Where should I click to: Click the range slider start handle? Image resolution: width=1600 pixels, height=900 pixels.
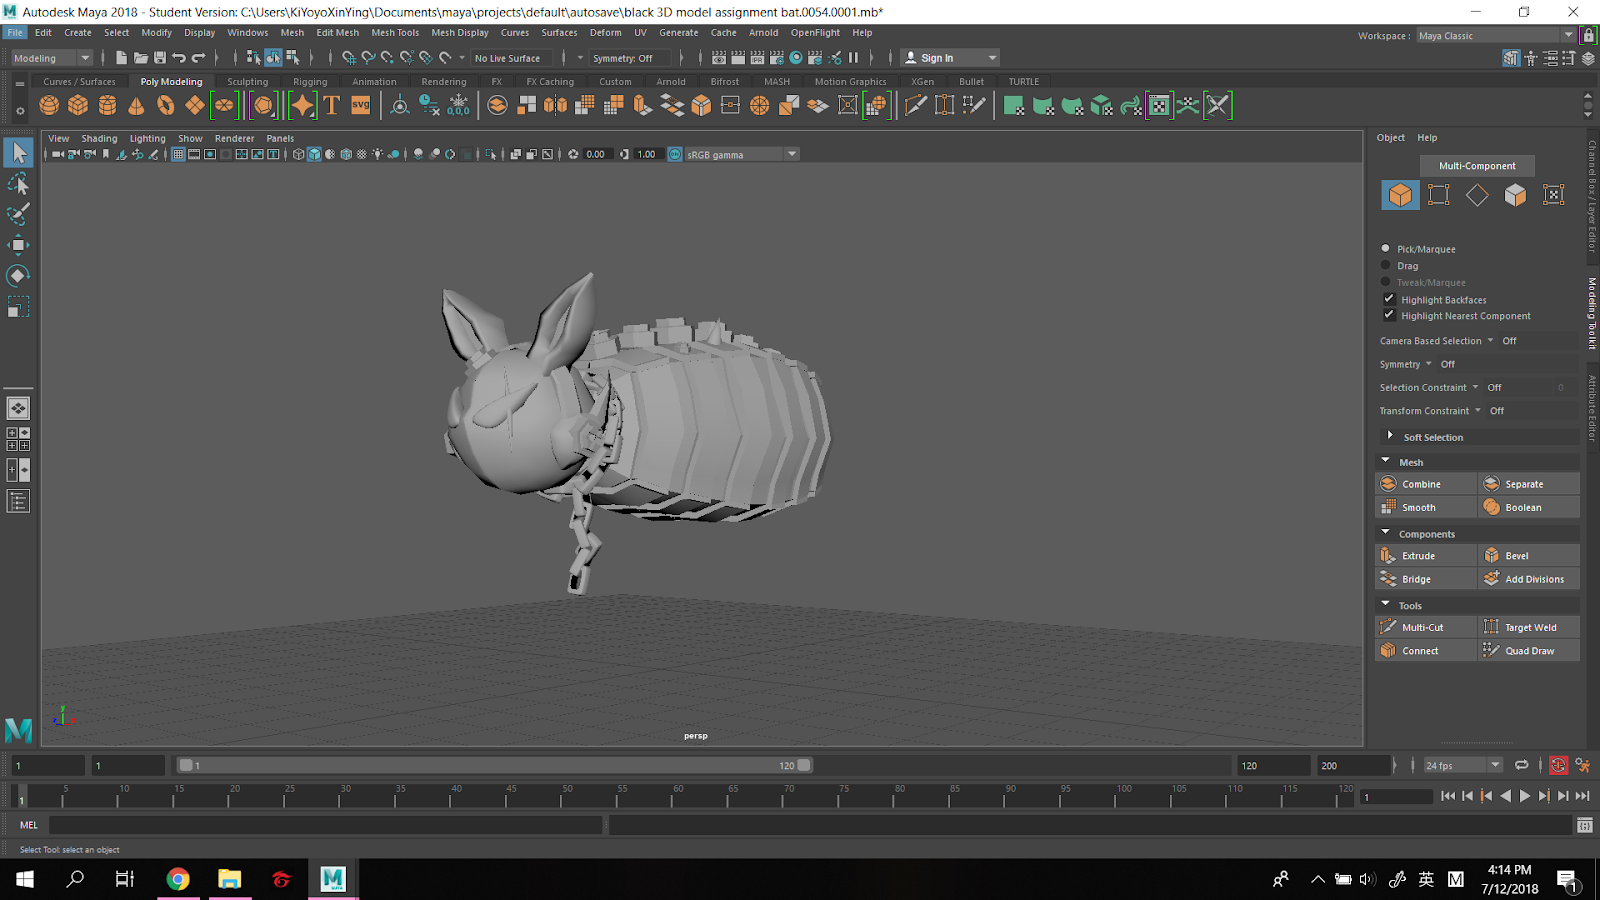[186, 765]
